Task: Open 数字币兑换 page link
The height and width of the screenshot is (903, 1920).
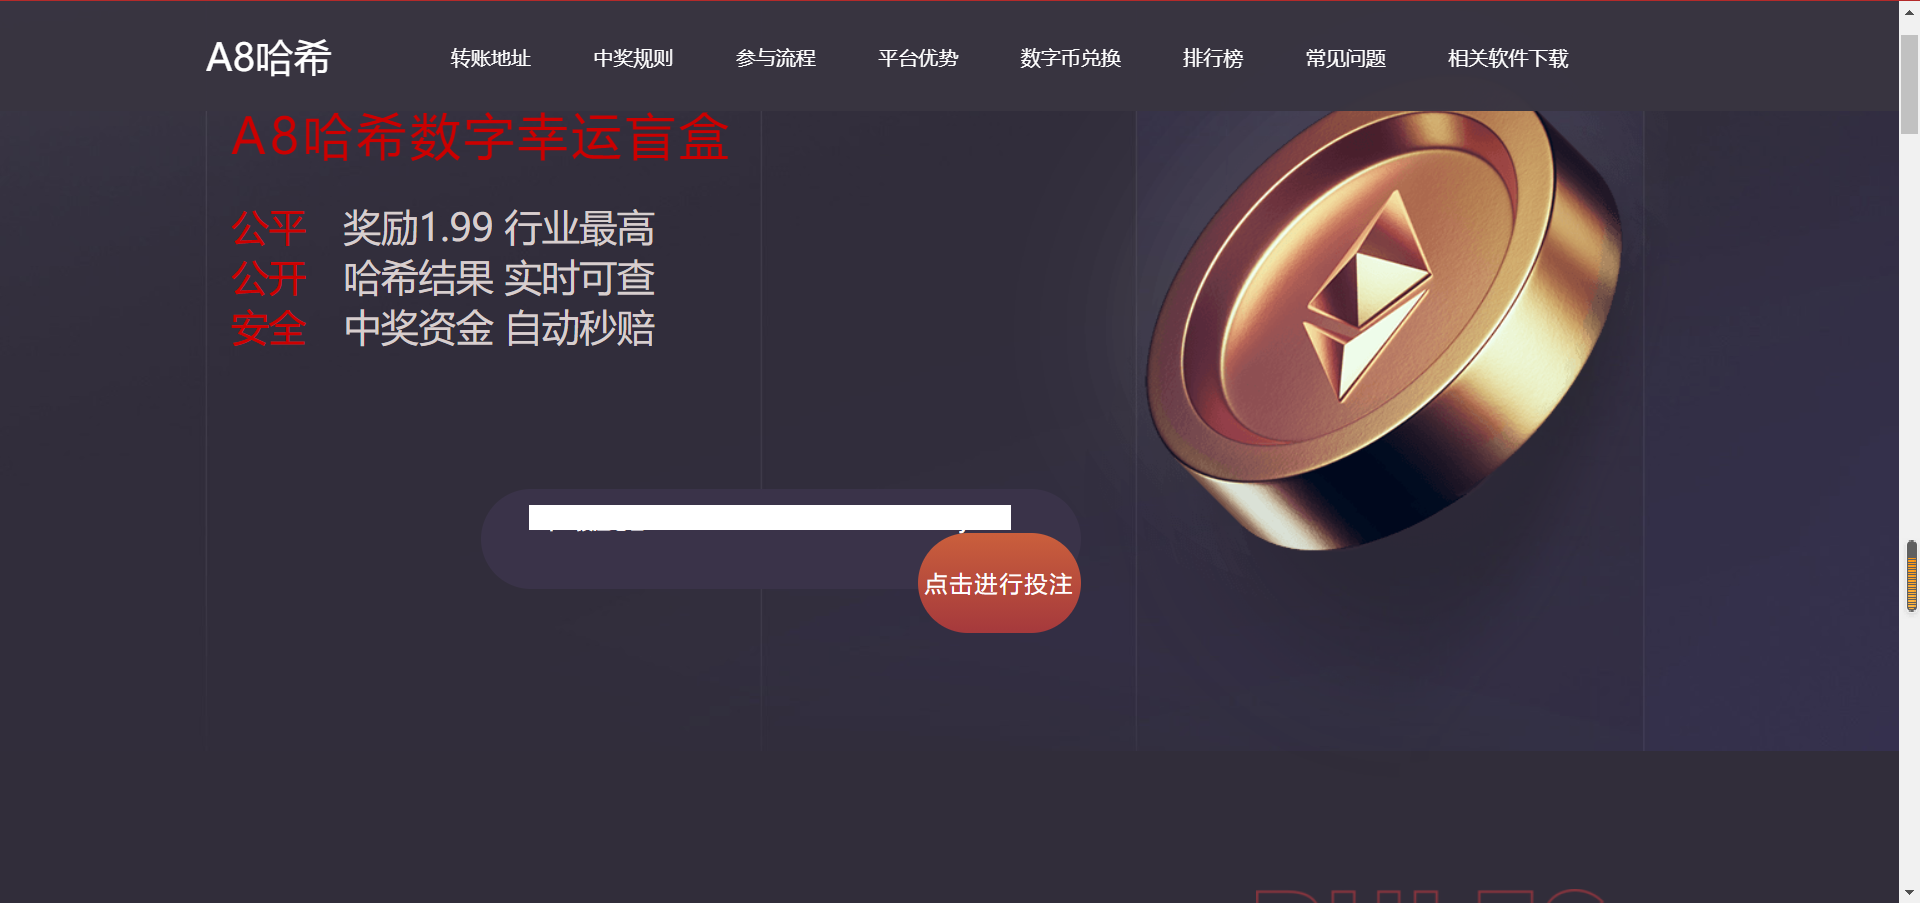Action: click(1070, 58)
